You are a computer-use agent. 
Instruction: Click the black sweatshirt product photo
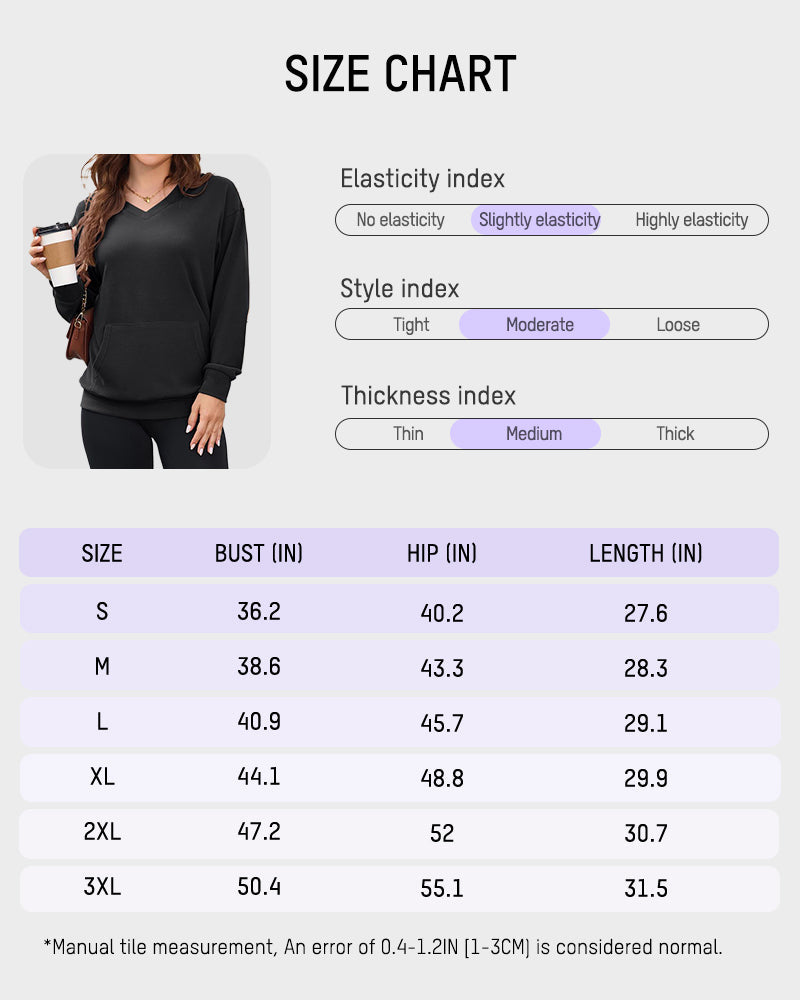tap(147, 311)
